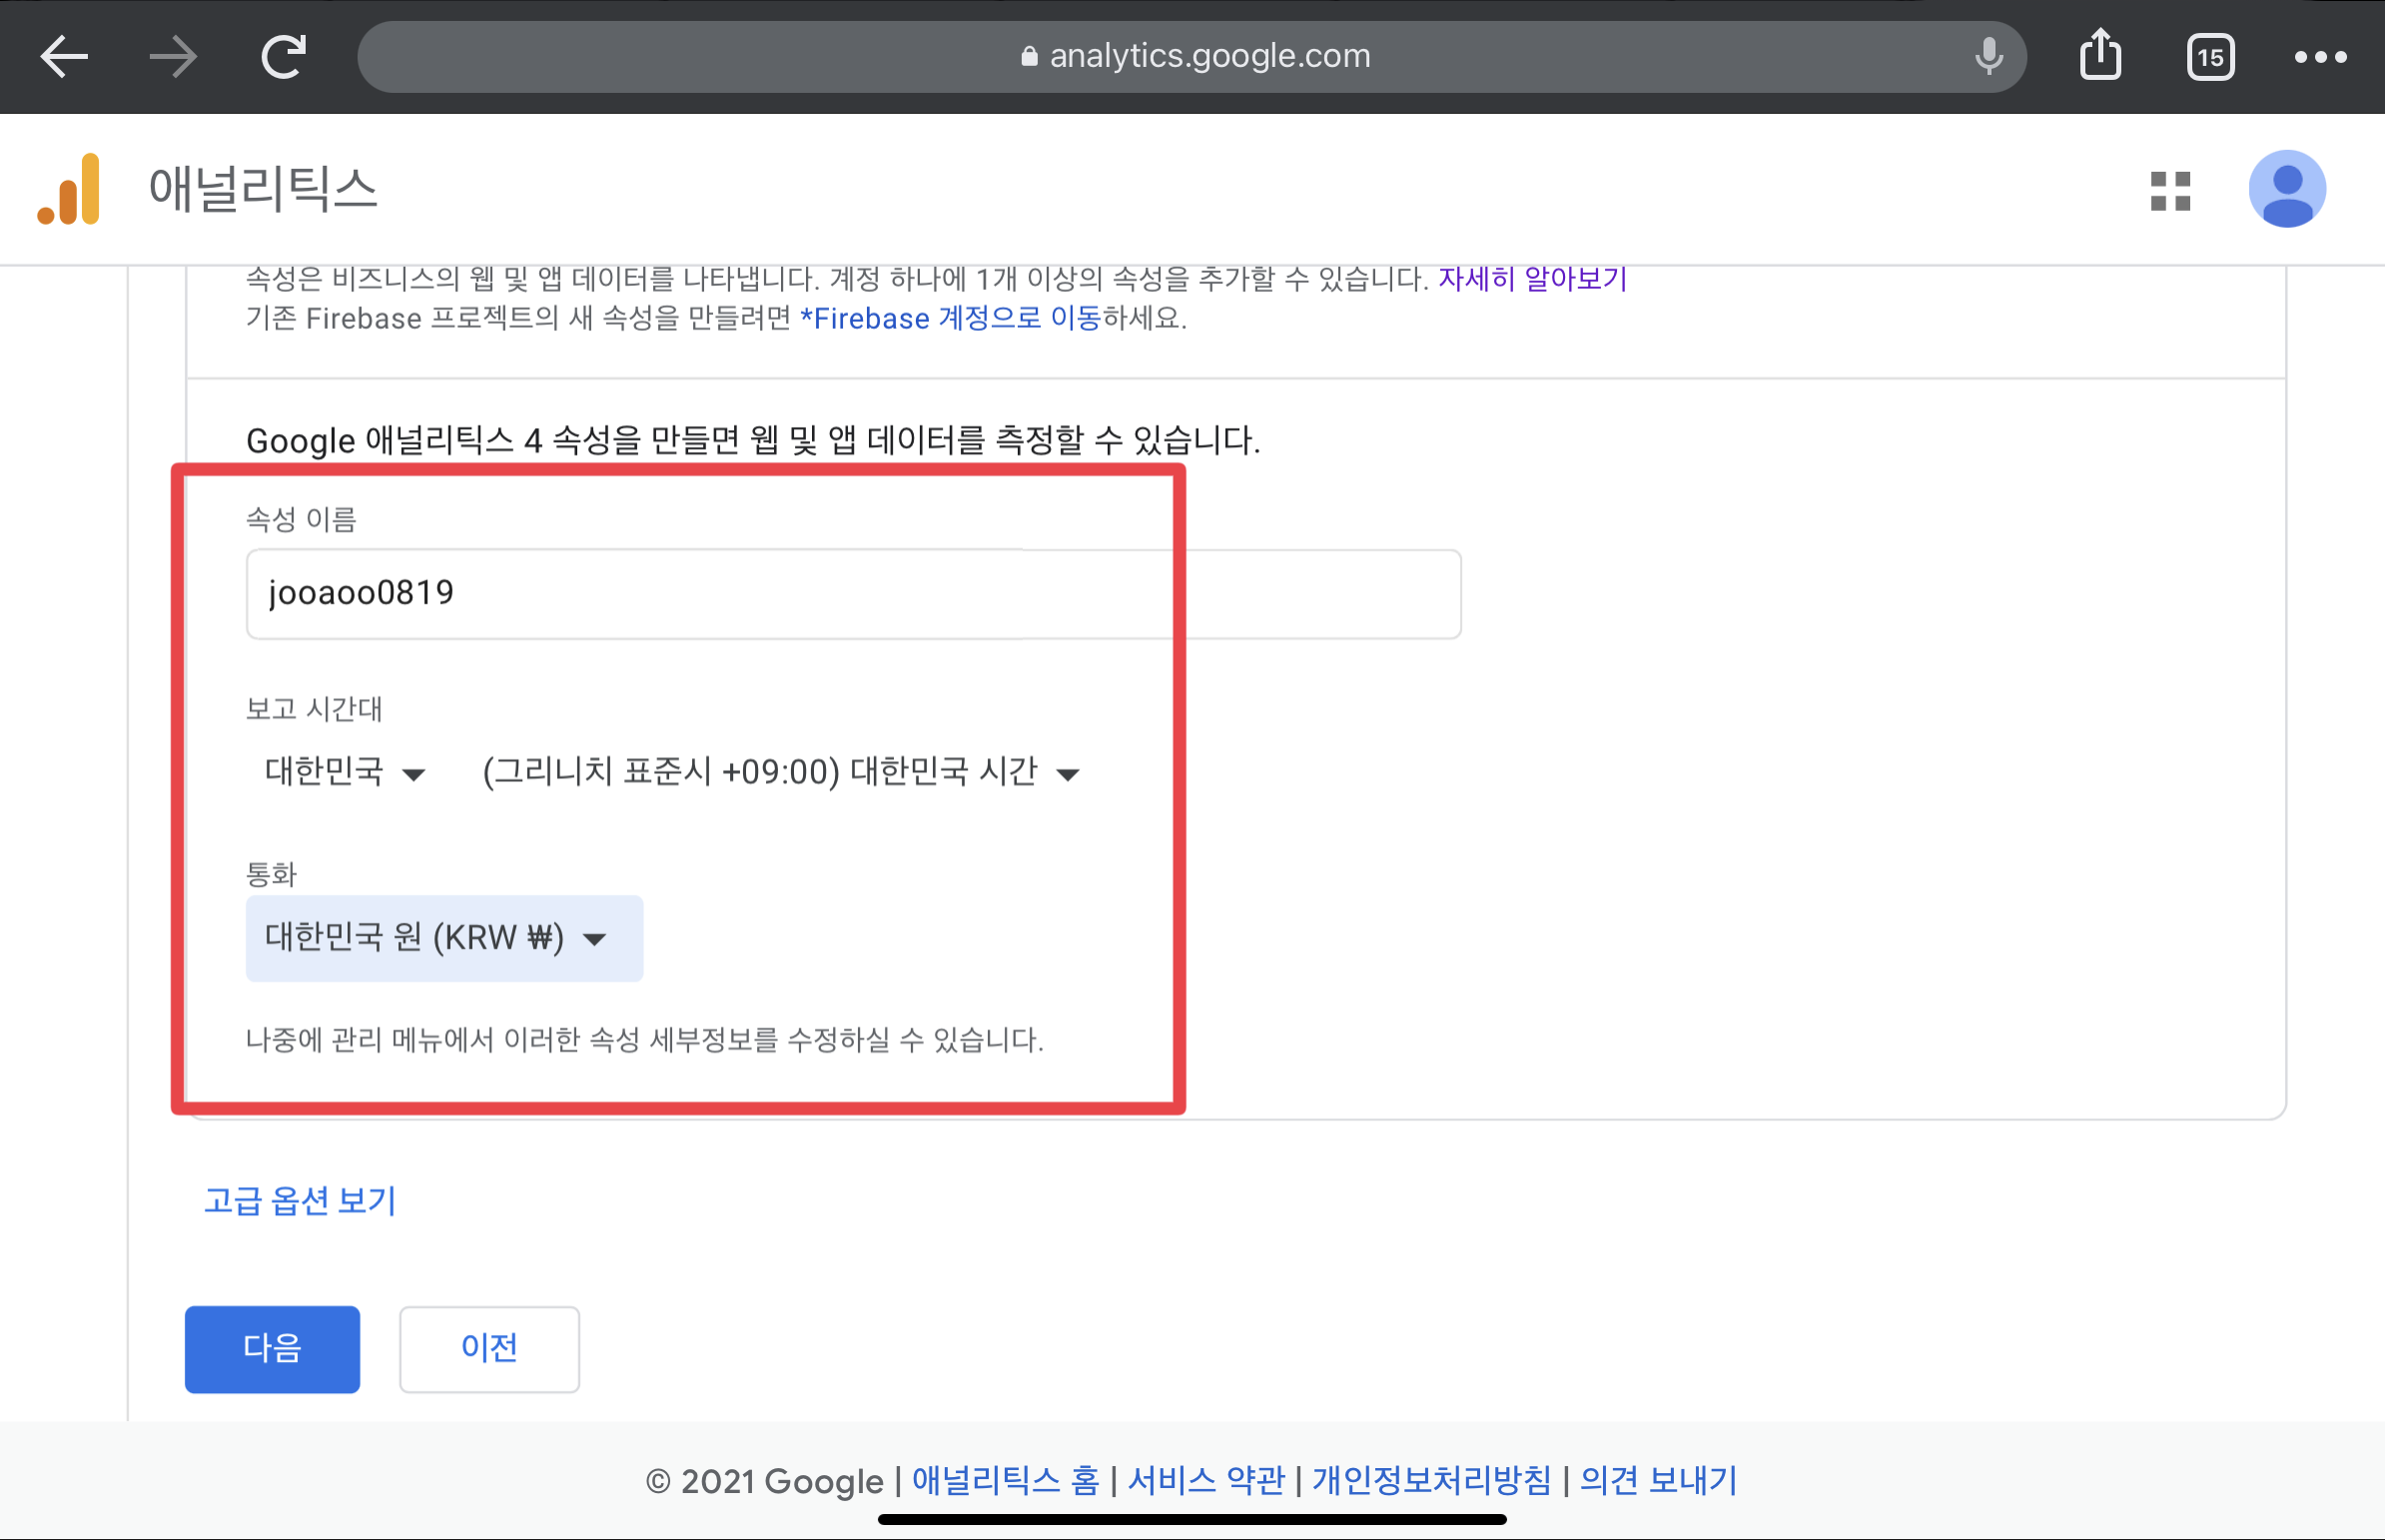The height and width of the screenshot is (1540, 2385).
Task: Open the 애널리틱스 홈 footer link
Action: click(1005, 1480)
